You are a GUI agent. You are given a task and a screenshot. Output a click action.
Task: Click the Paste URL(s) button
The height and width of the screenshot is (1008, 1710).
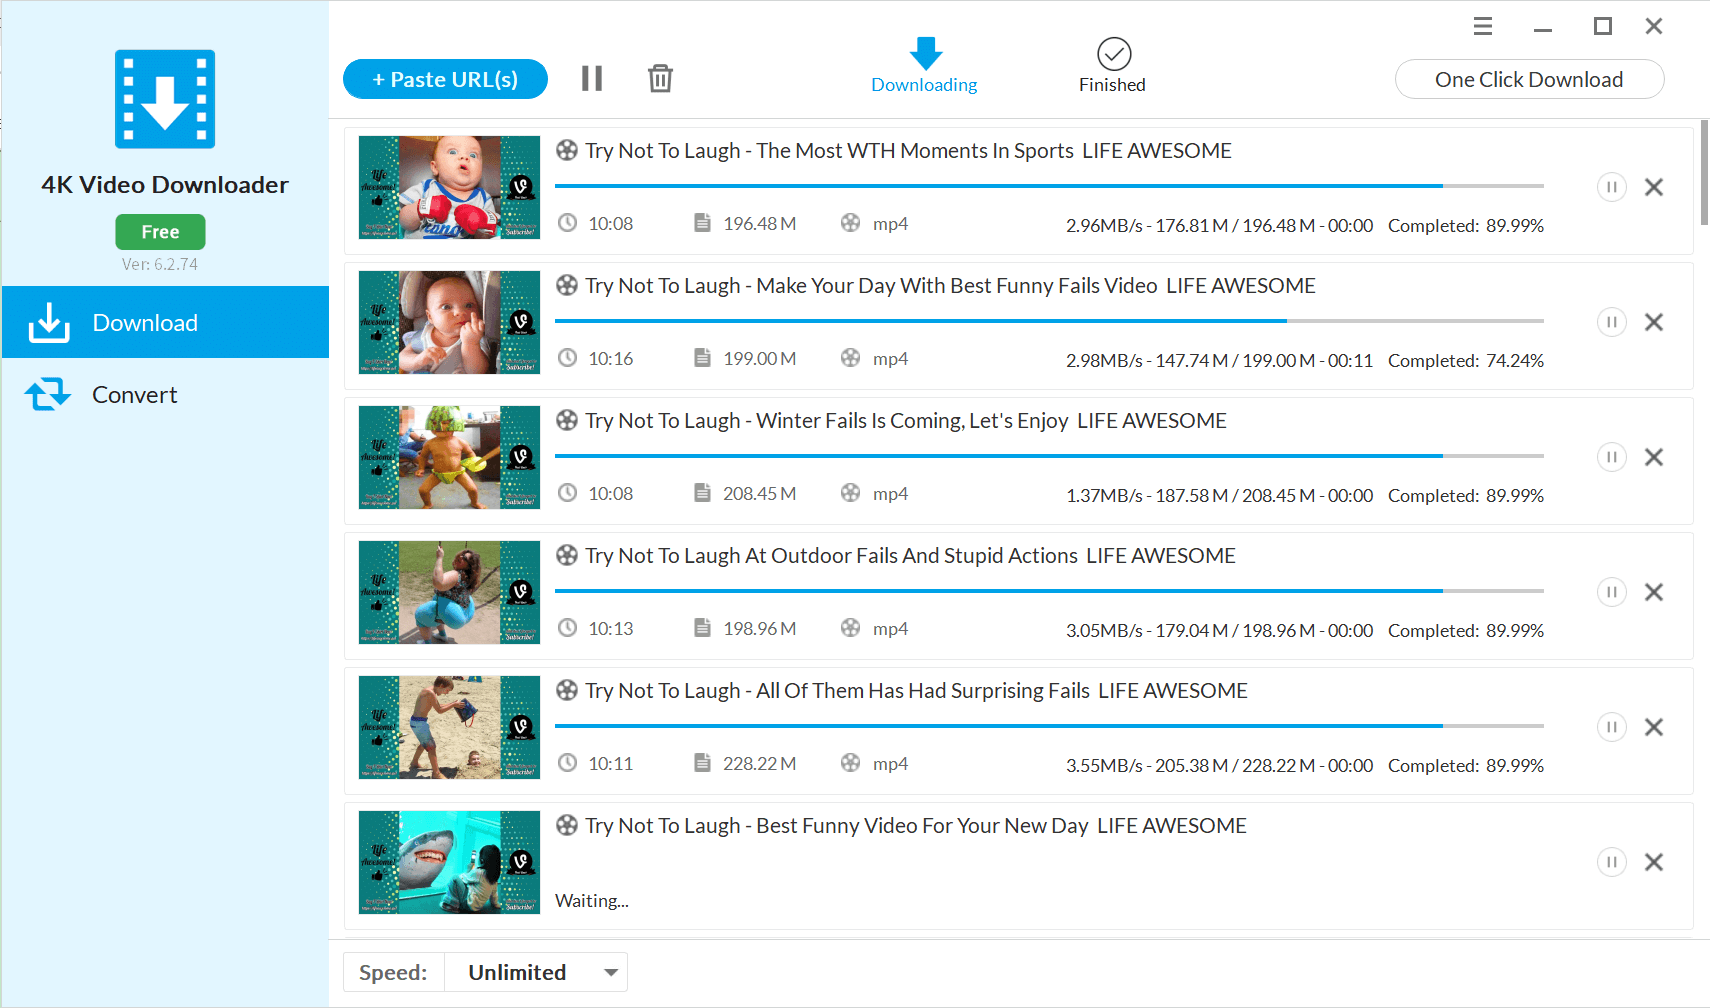pos(445,78)
